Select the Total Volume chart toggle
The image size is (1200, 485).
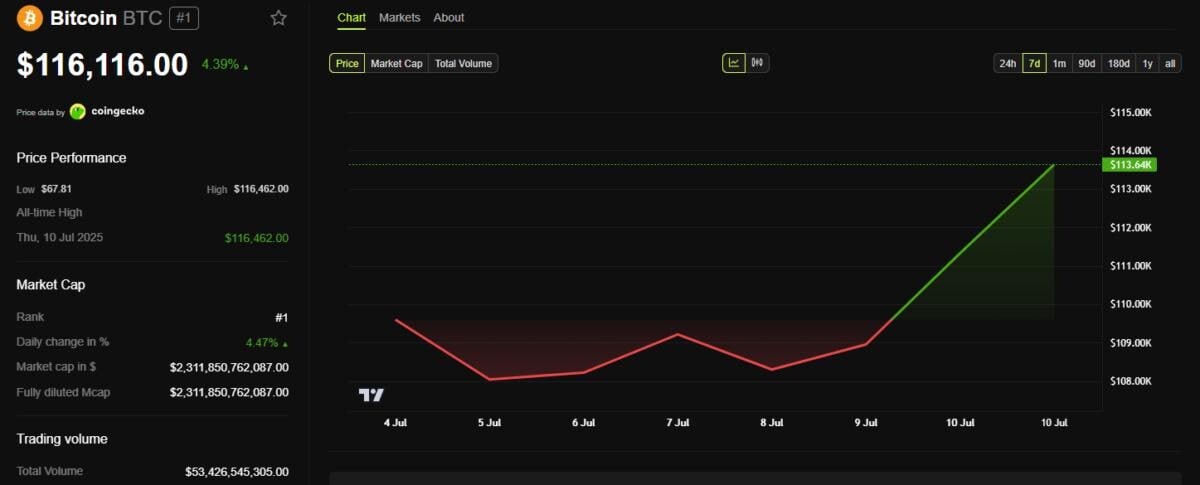click(x=463, y=63)
